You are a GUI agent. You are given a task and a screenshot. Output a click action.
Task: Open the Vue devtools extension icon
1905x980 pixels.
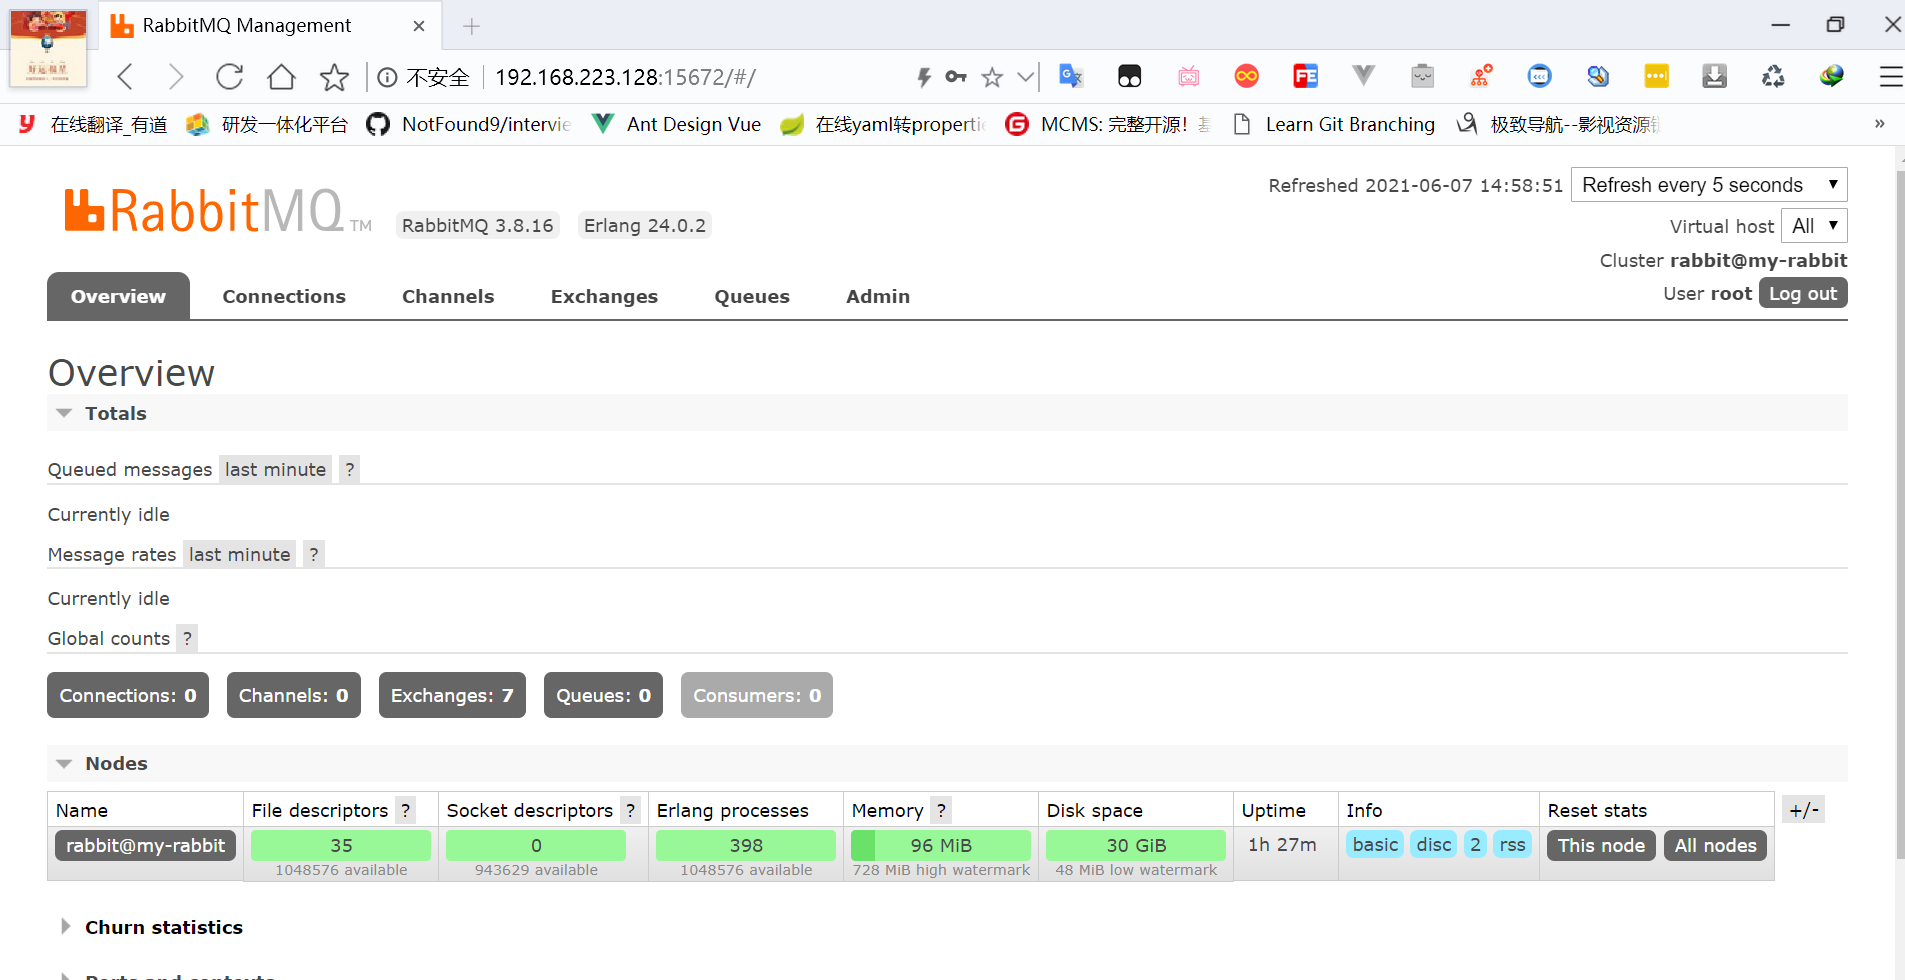1363,75
